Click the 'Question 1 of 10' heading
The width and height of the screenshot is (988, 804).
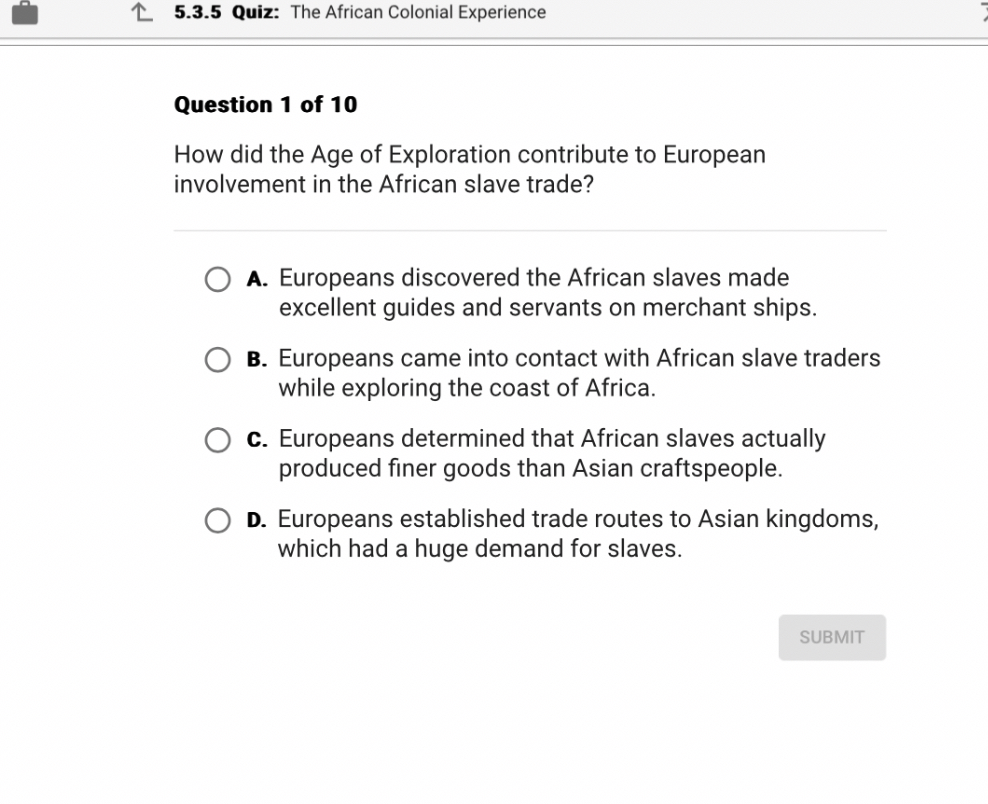point(265,105)
